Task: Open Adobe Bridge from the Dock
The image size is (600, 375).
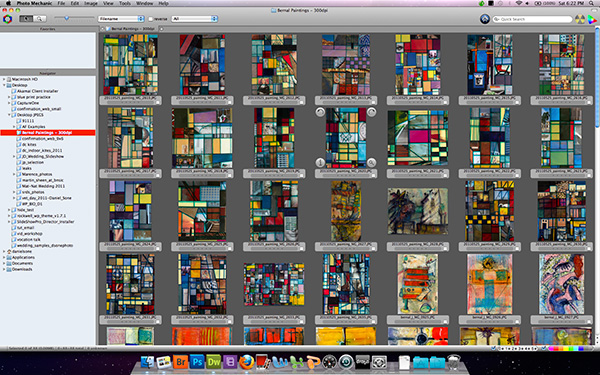Action: click(180, 362)
